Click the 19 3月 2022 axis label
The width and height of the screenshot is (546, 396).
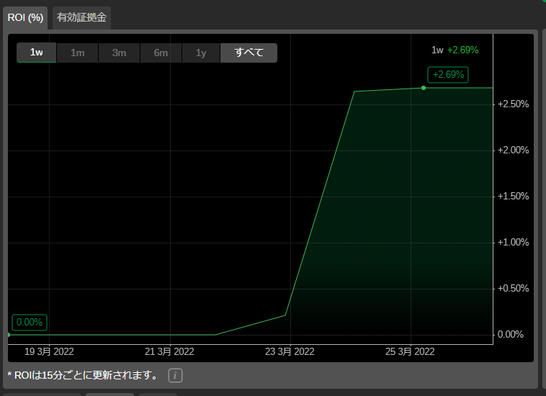coord(49,352)
